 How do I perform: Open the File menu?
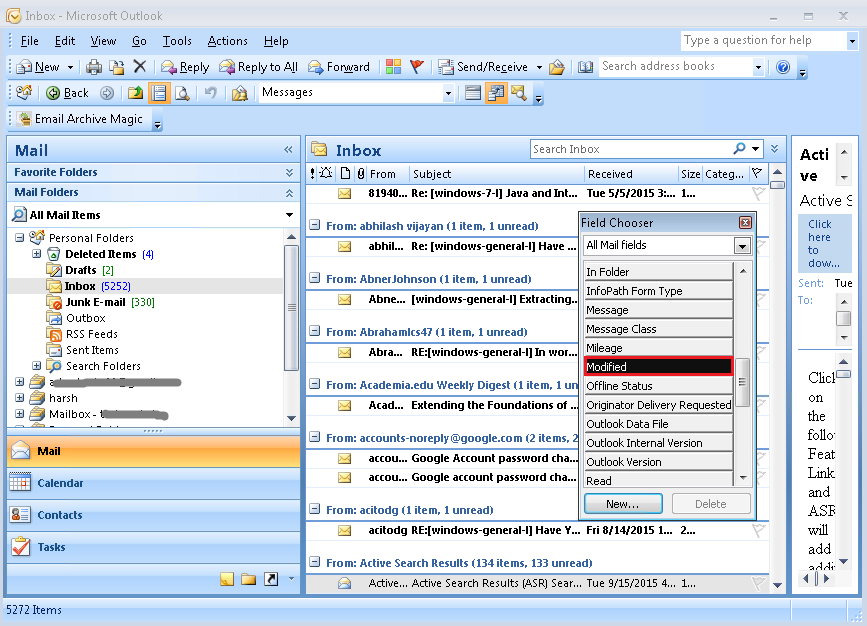point(29,41)
